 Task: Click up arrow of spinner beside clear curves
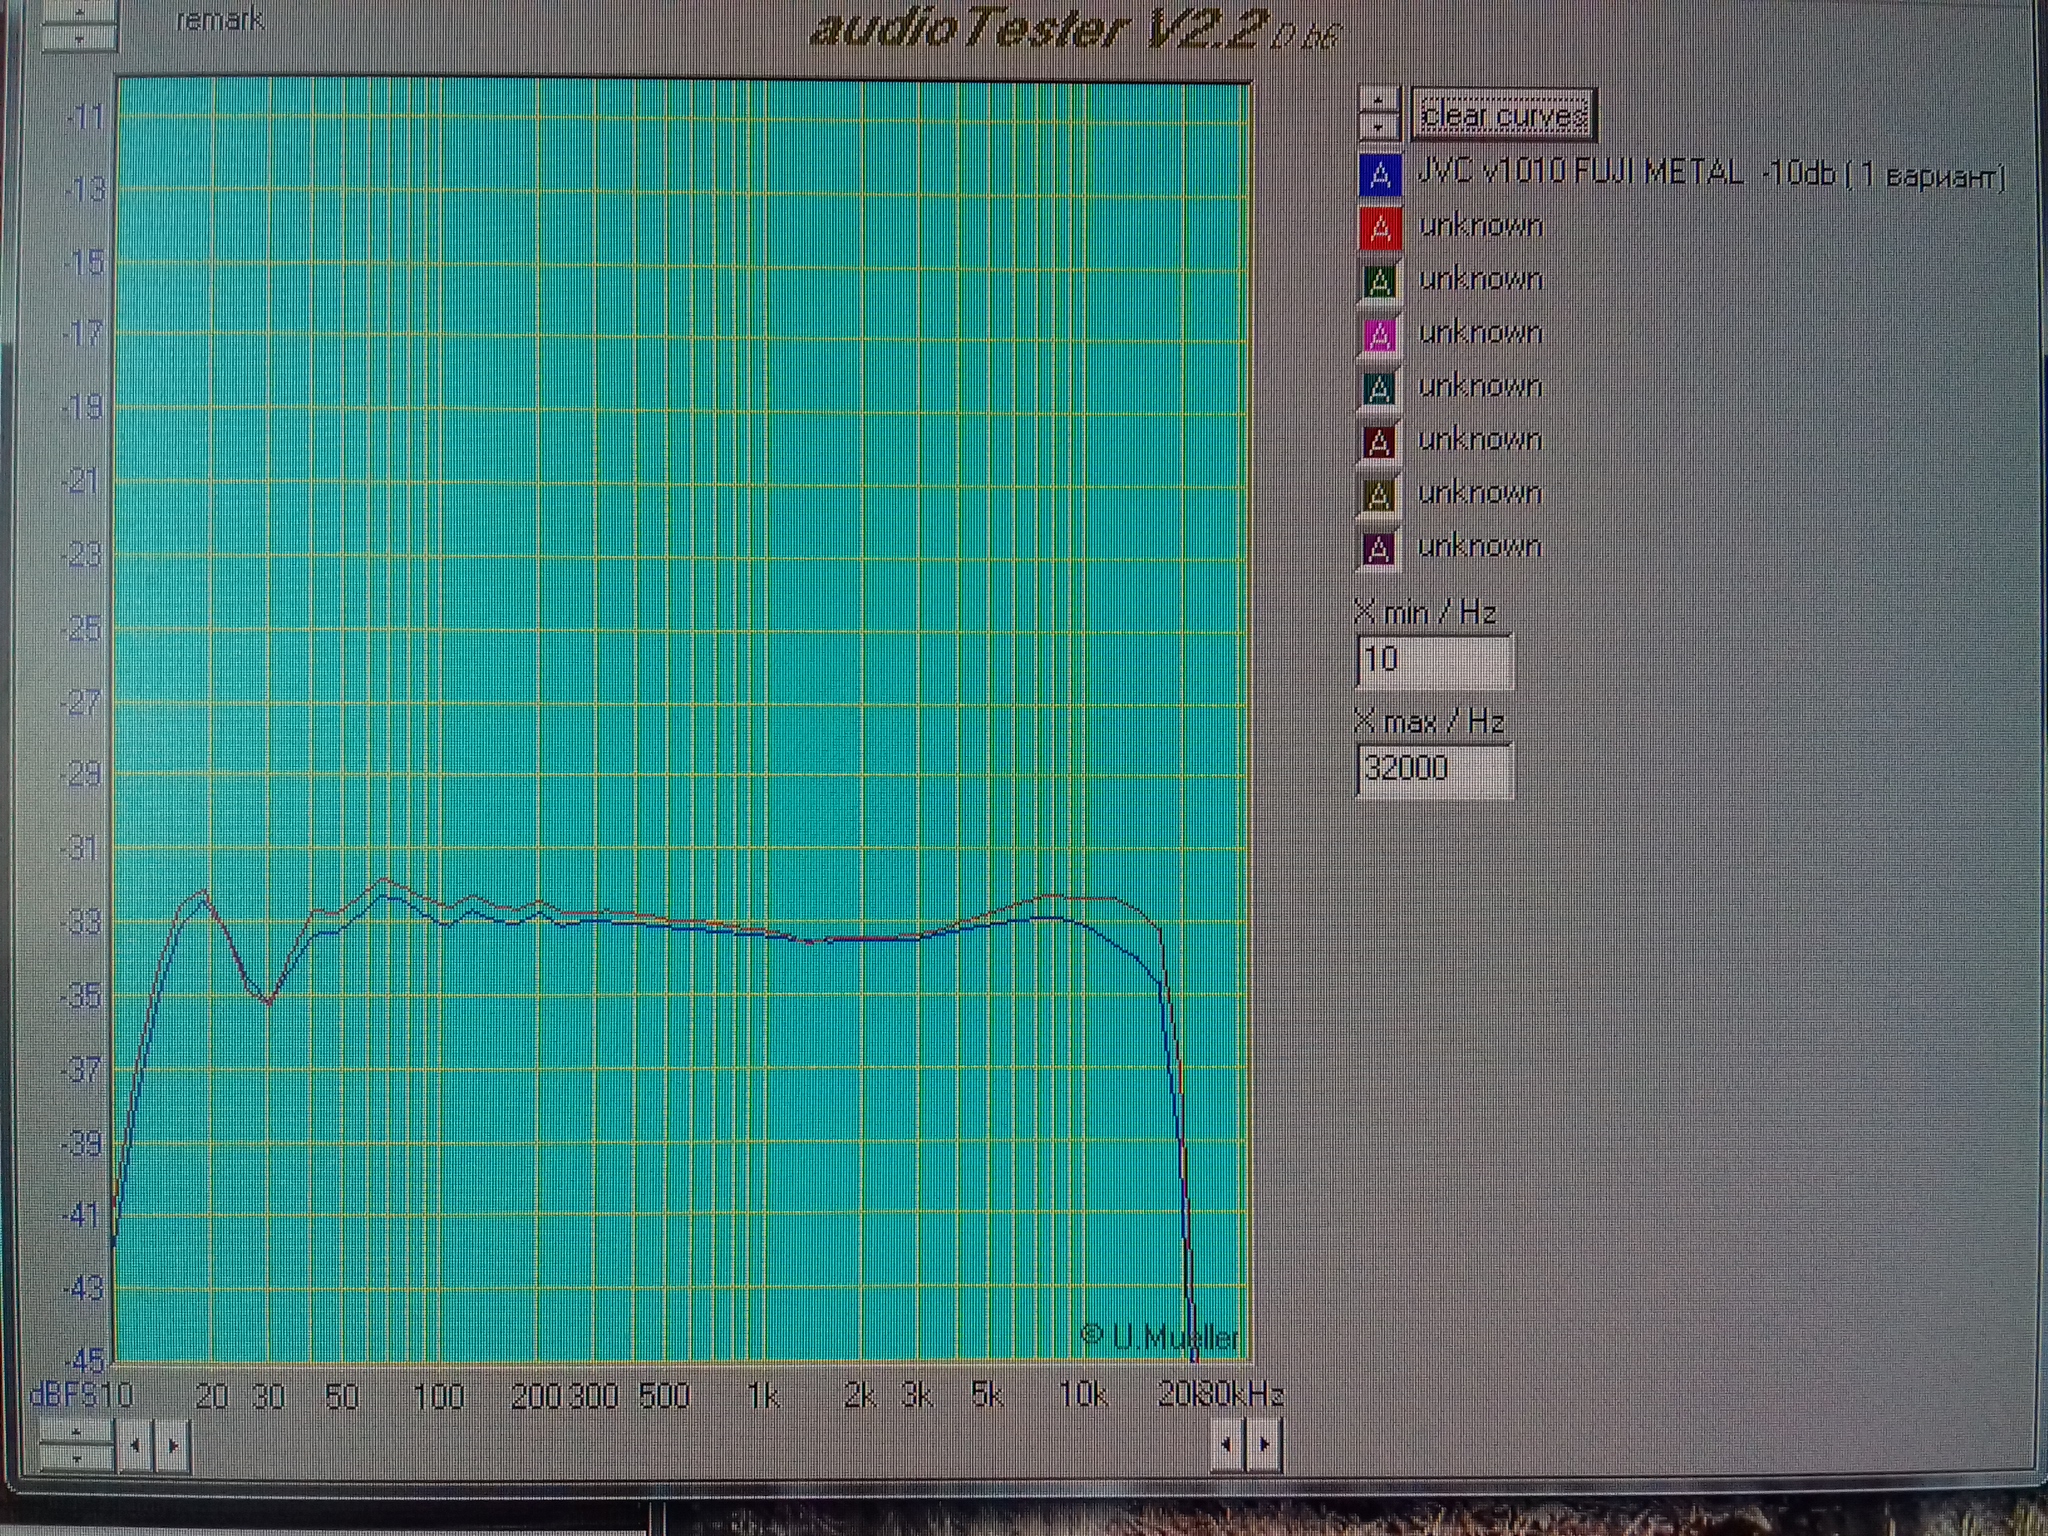(1379, 100)
